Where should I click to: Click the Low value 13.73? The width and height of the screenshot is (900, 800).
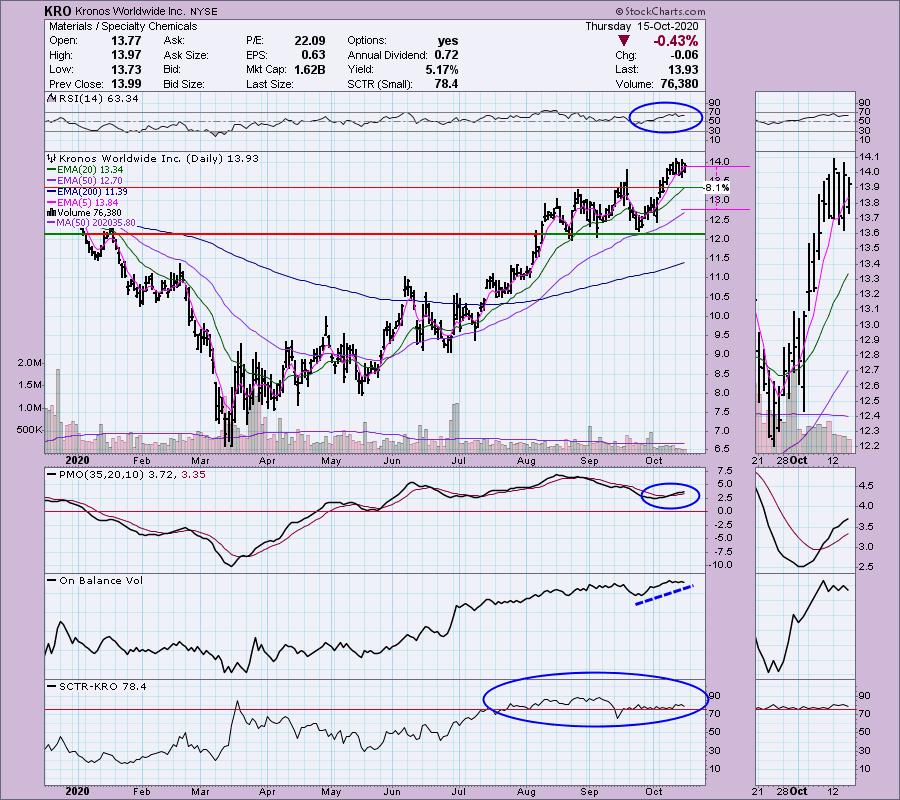127,69
